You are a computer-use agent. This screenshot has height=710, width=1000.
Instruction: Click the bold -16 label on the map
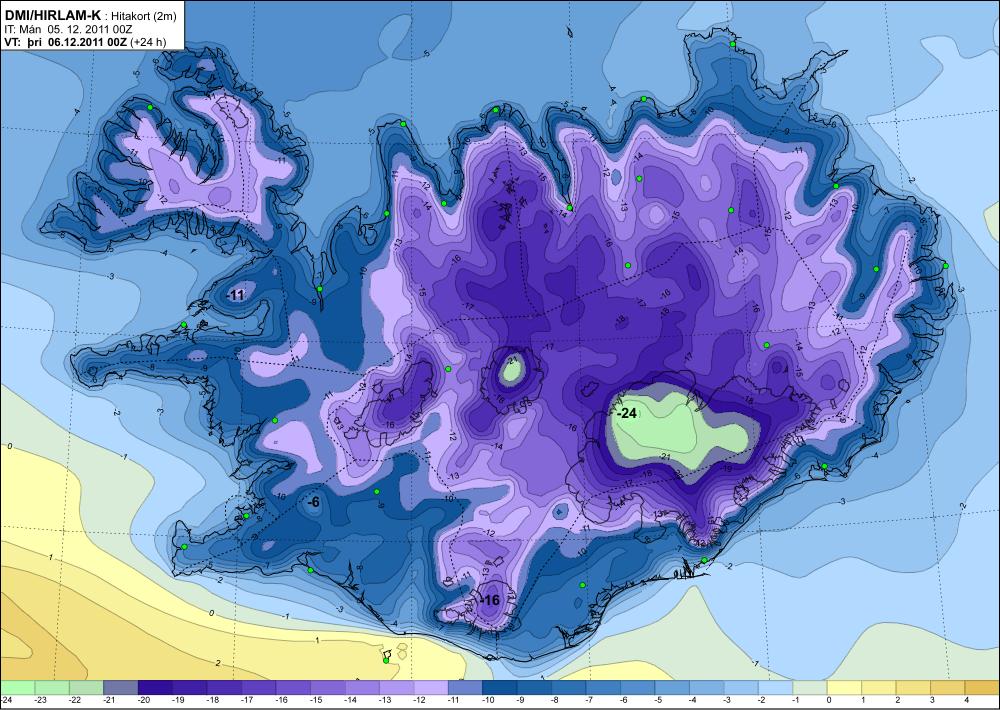[x=489, y=600]
